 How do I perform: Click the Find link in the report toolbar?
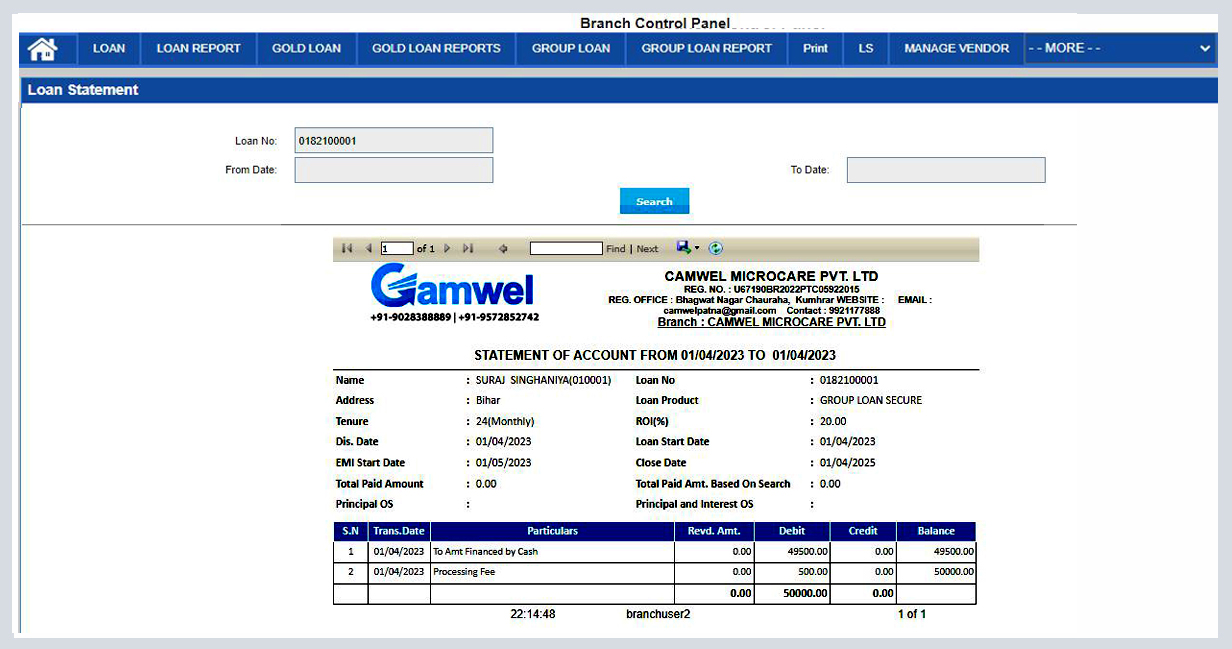[614, 248]
